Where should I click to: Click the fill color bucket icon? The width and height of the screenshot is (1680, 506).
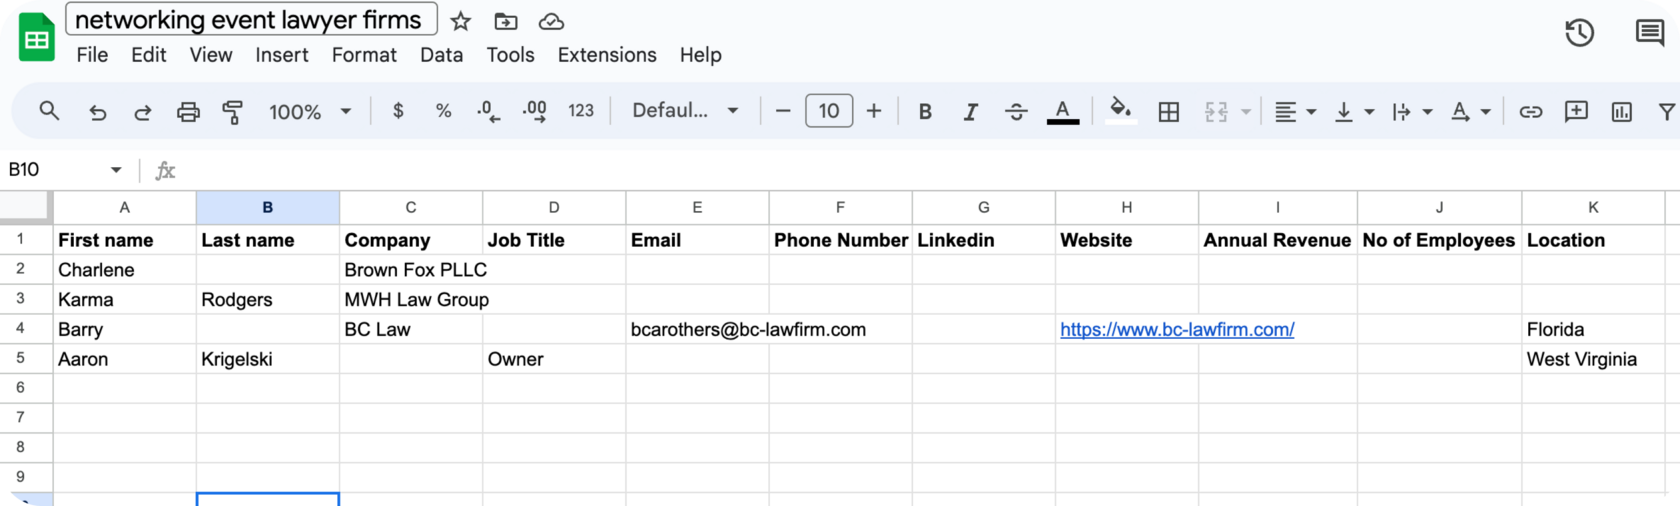(x=1120, y=110)
